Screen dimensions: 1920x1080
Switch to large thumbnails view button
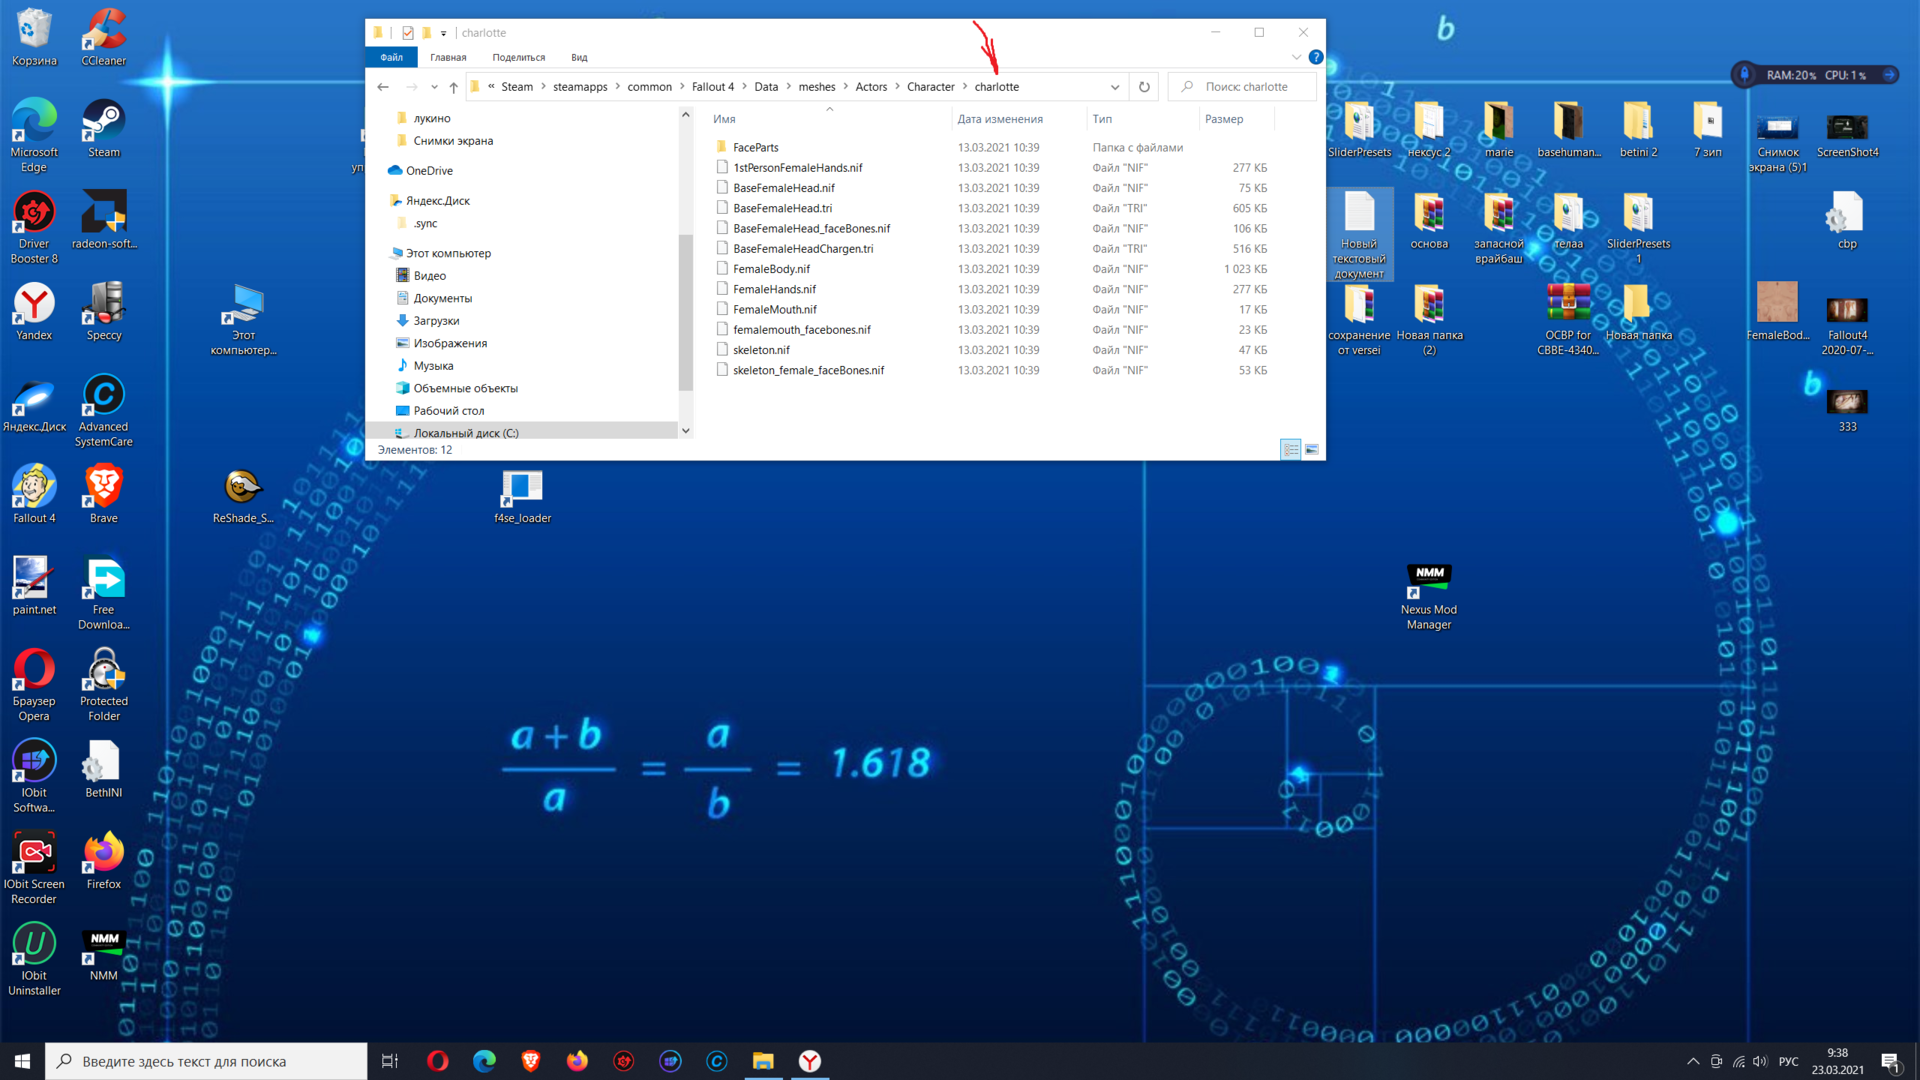click(1312, 450)
